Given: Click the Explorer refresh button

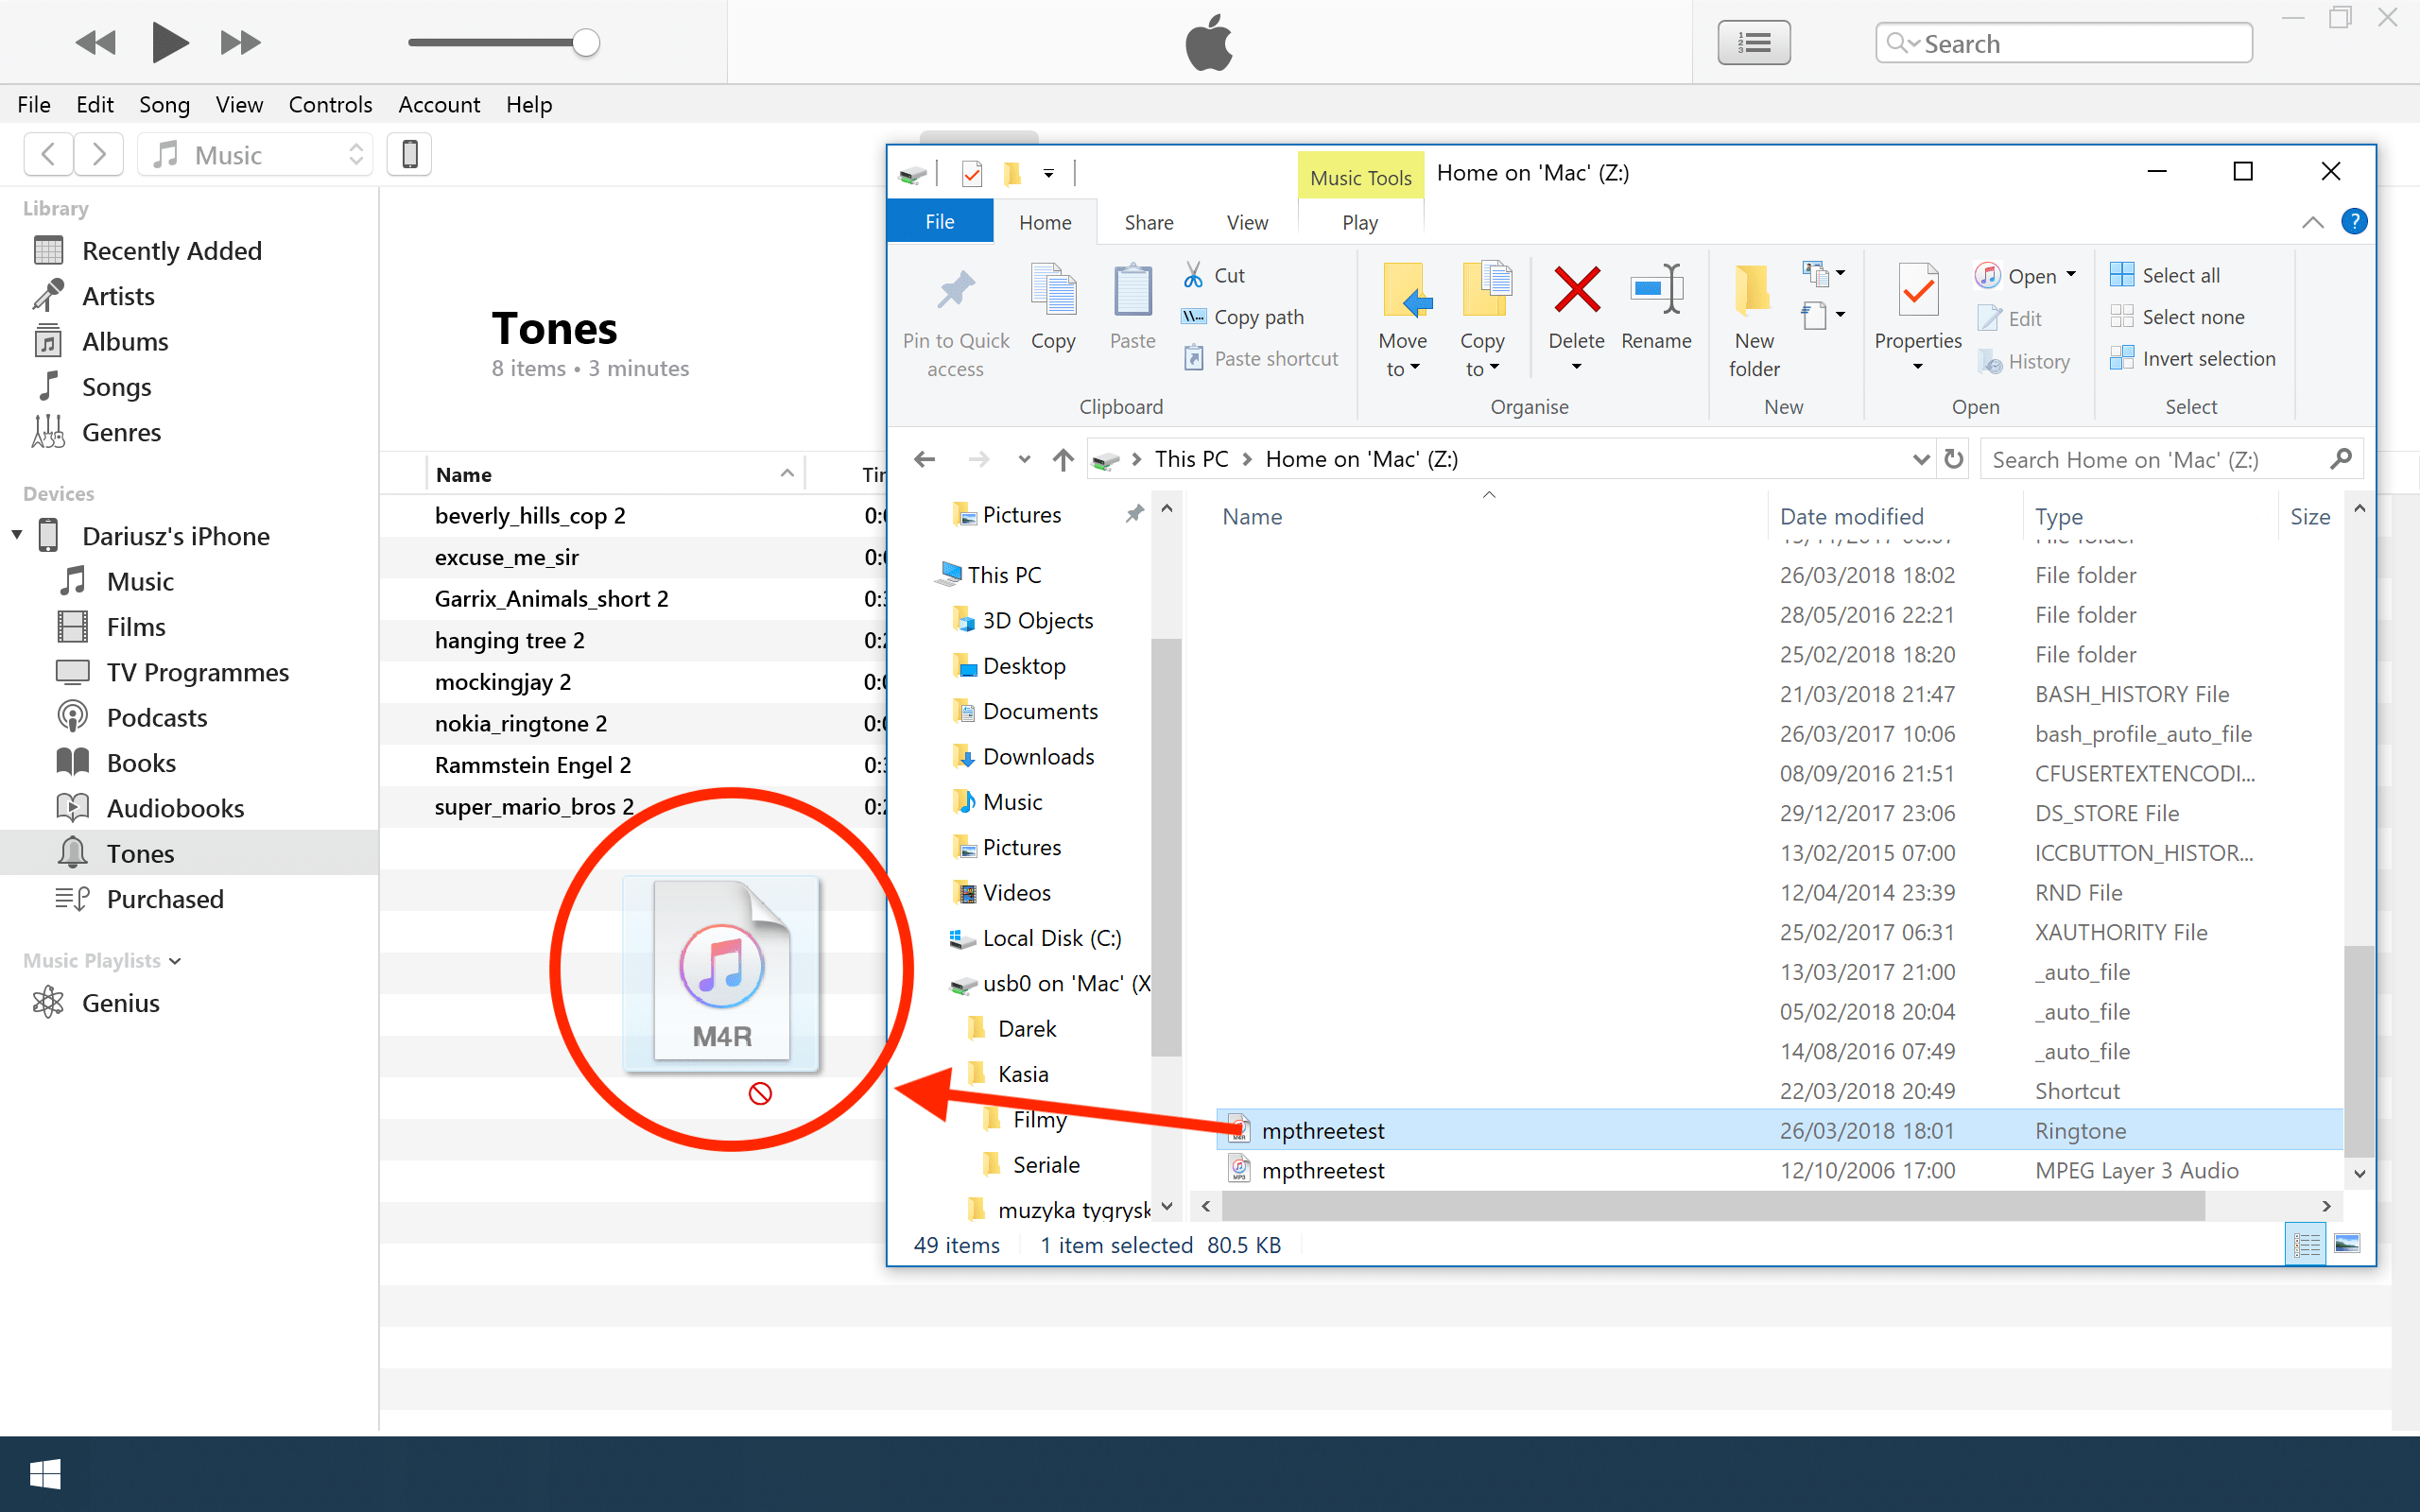Looking at the screenshot, I should [x=1953, y=459].
